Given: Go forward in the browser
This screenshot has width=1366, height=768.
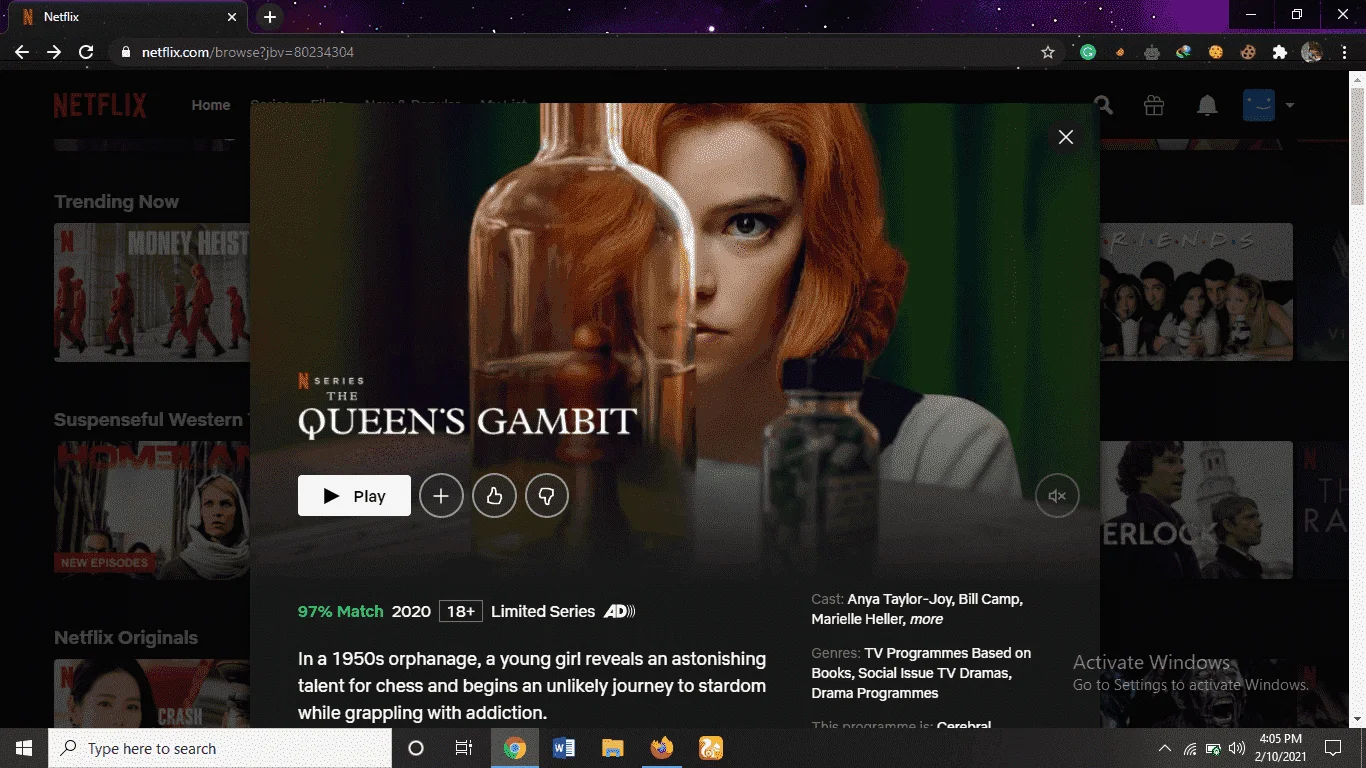Looking at the screenshot, I should pyautogui.click(x=54, y=52).
